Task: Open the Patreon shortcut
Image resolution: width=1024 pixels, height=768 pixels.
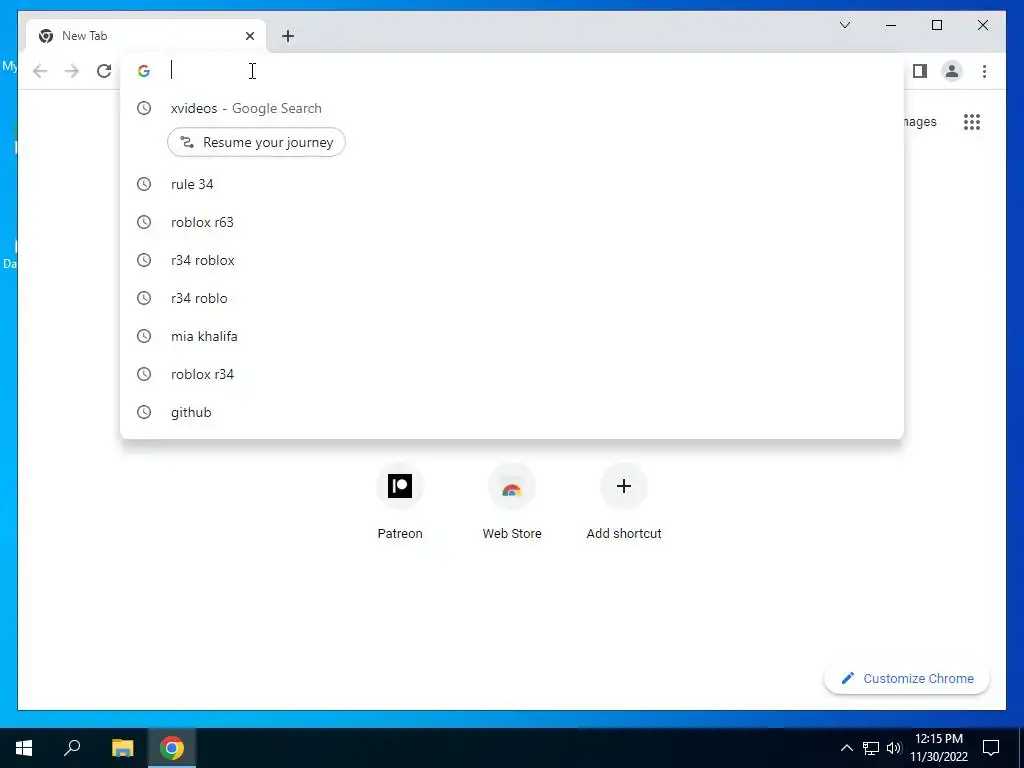Action: tap(400, 502)
